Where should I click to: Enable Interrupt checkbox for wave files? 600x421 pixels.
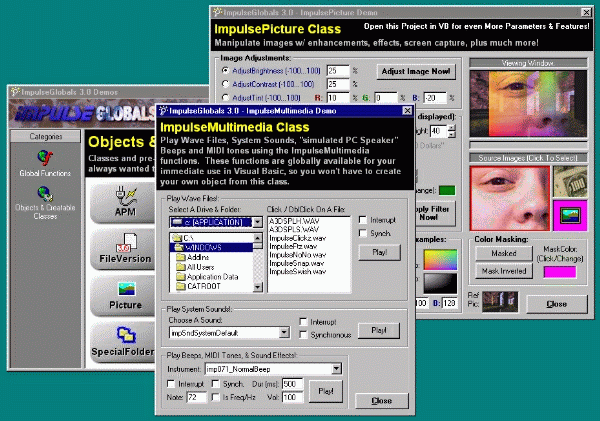point(363,220)
